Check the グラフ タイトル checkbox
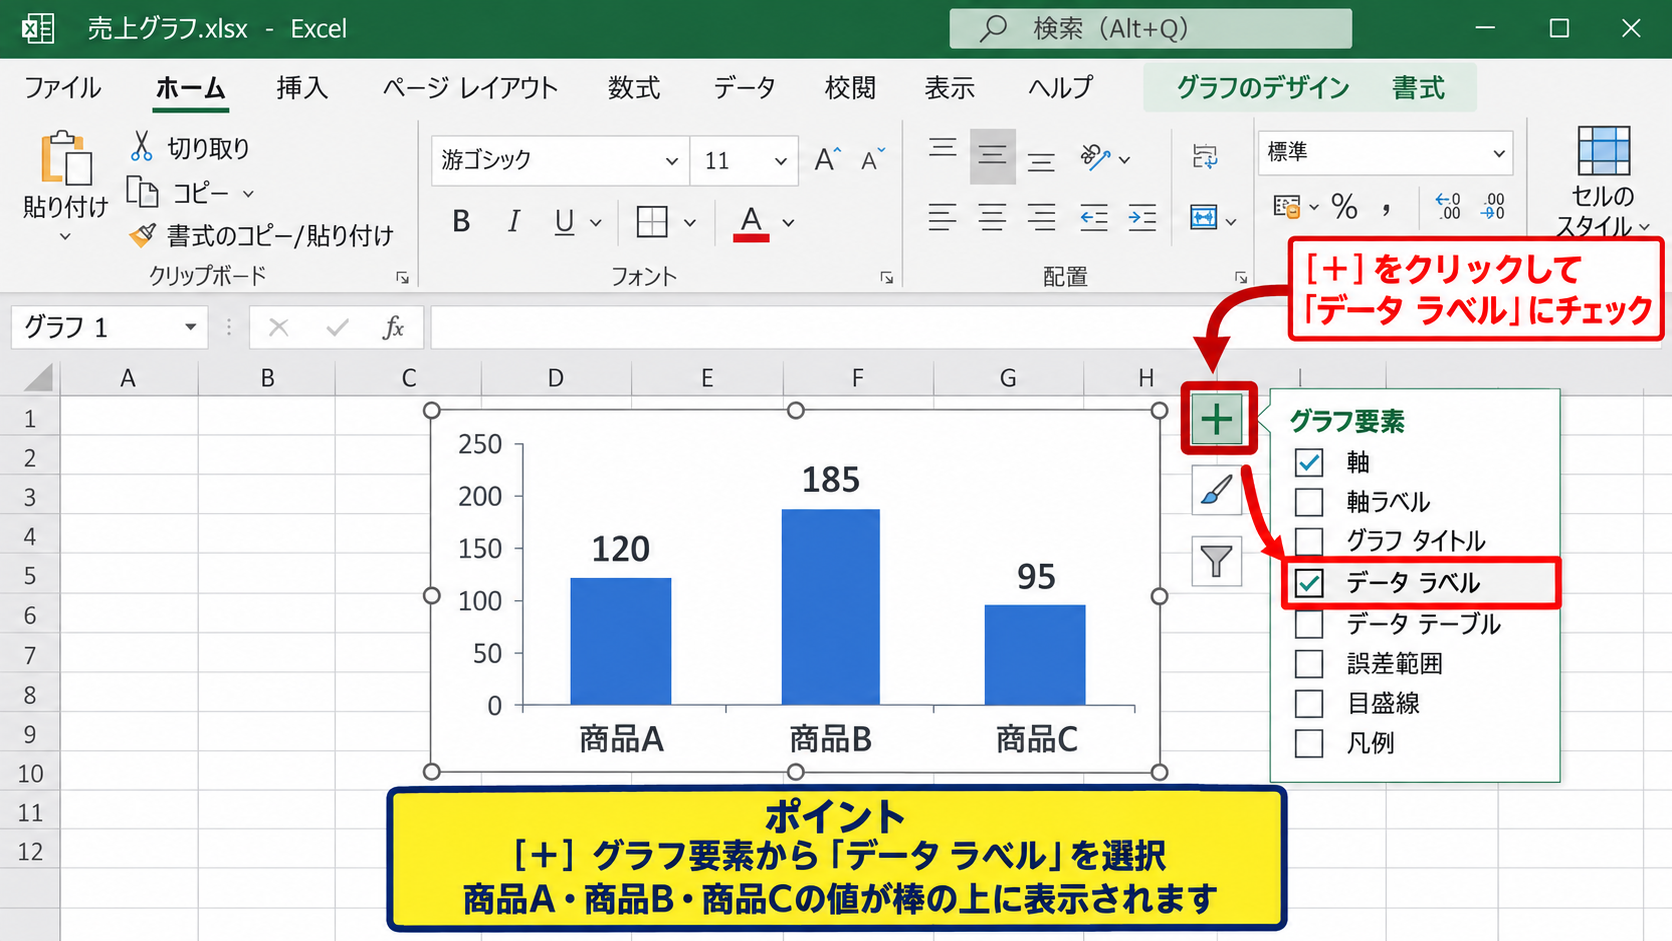This screenshot has height=941, width=1672. (x=1308, y=541)
